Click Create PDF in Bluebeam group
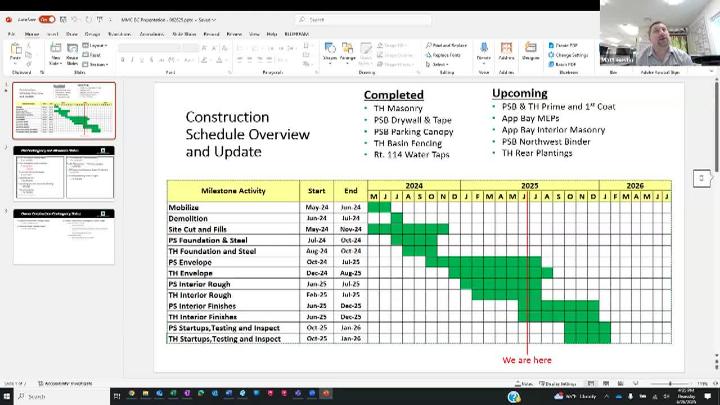Screen dimensions: 720x405 click(x=563, y=45)
